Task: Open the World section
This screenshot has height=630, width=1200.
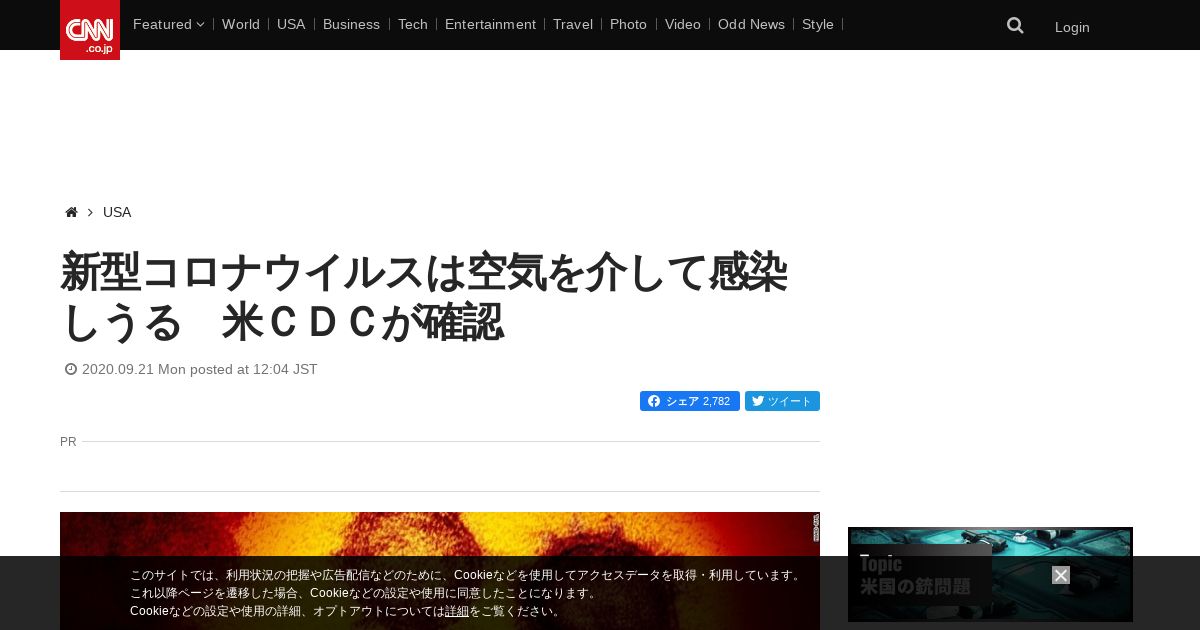Action: pyautogui.click(x=241, y=24)
